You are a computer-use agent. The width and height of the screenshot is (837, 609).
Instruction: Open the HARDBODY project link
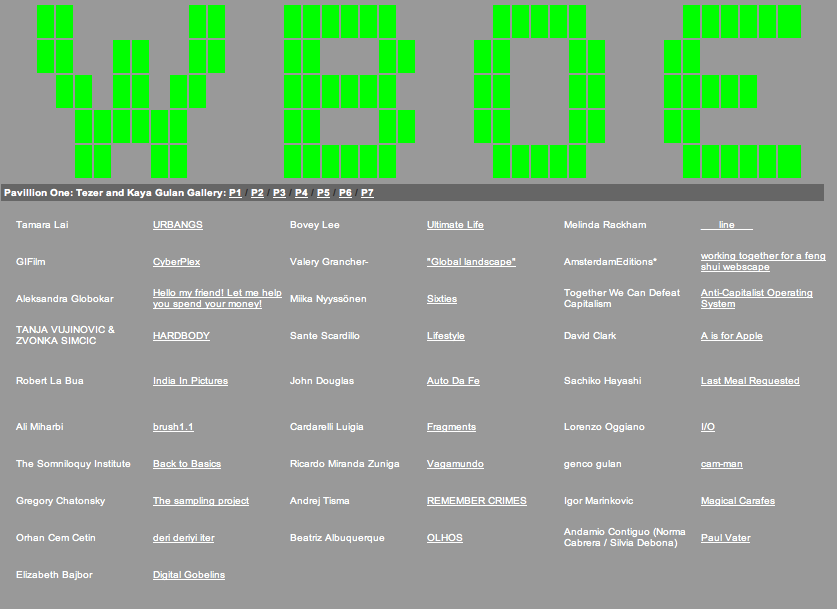[x=181, y=336]
